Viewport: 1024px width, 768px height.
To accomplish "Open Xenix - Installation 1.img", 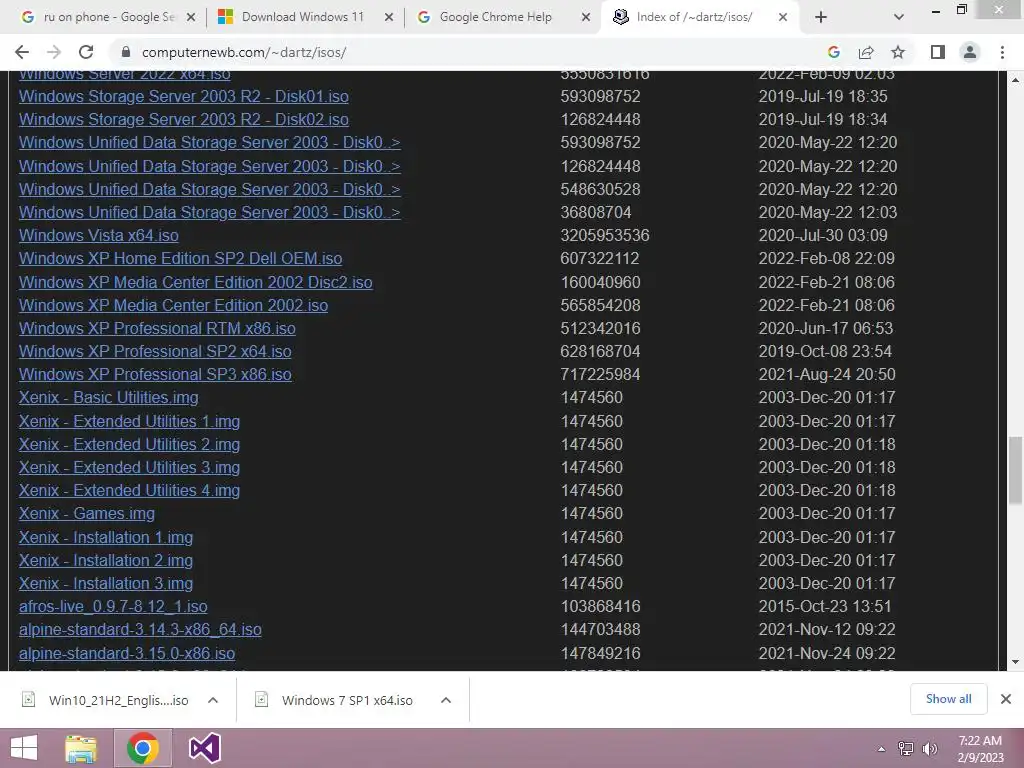I will [x=106, y=537].
